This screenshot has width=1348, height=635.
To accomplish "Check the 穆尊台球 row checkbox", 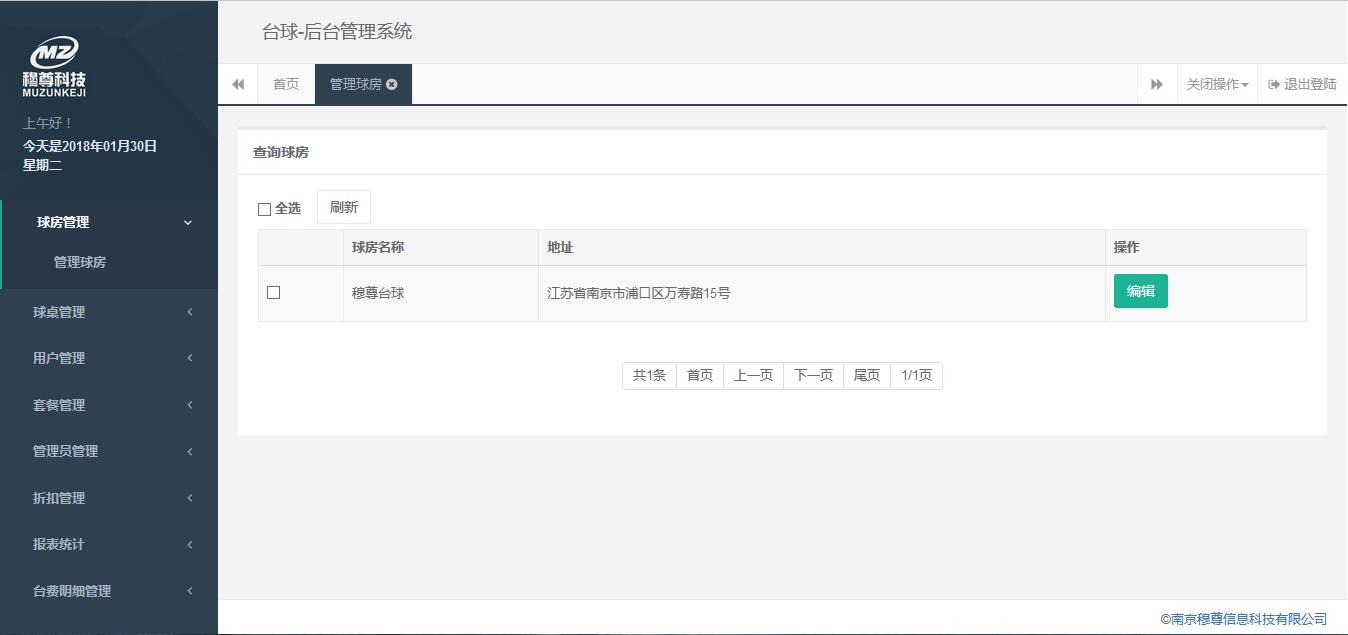I will [x=273, y=293].
